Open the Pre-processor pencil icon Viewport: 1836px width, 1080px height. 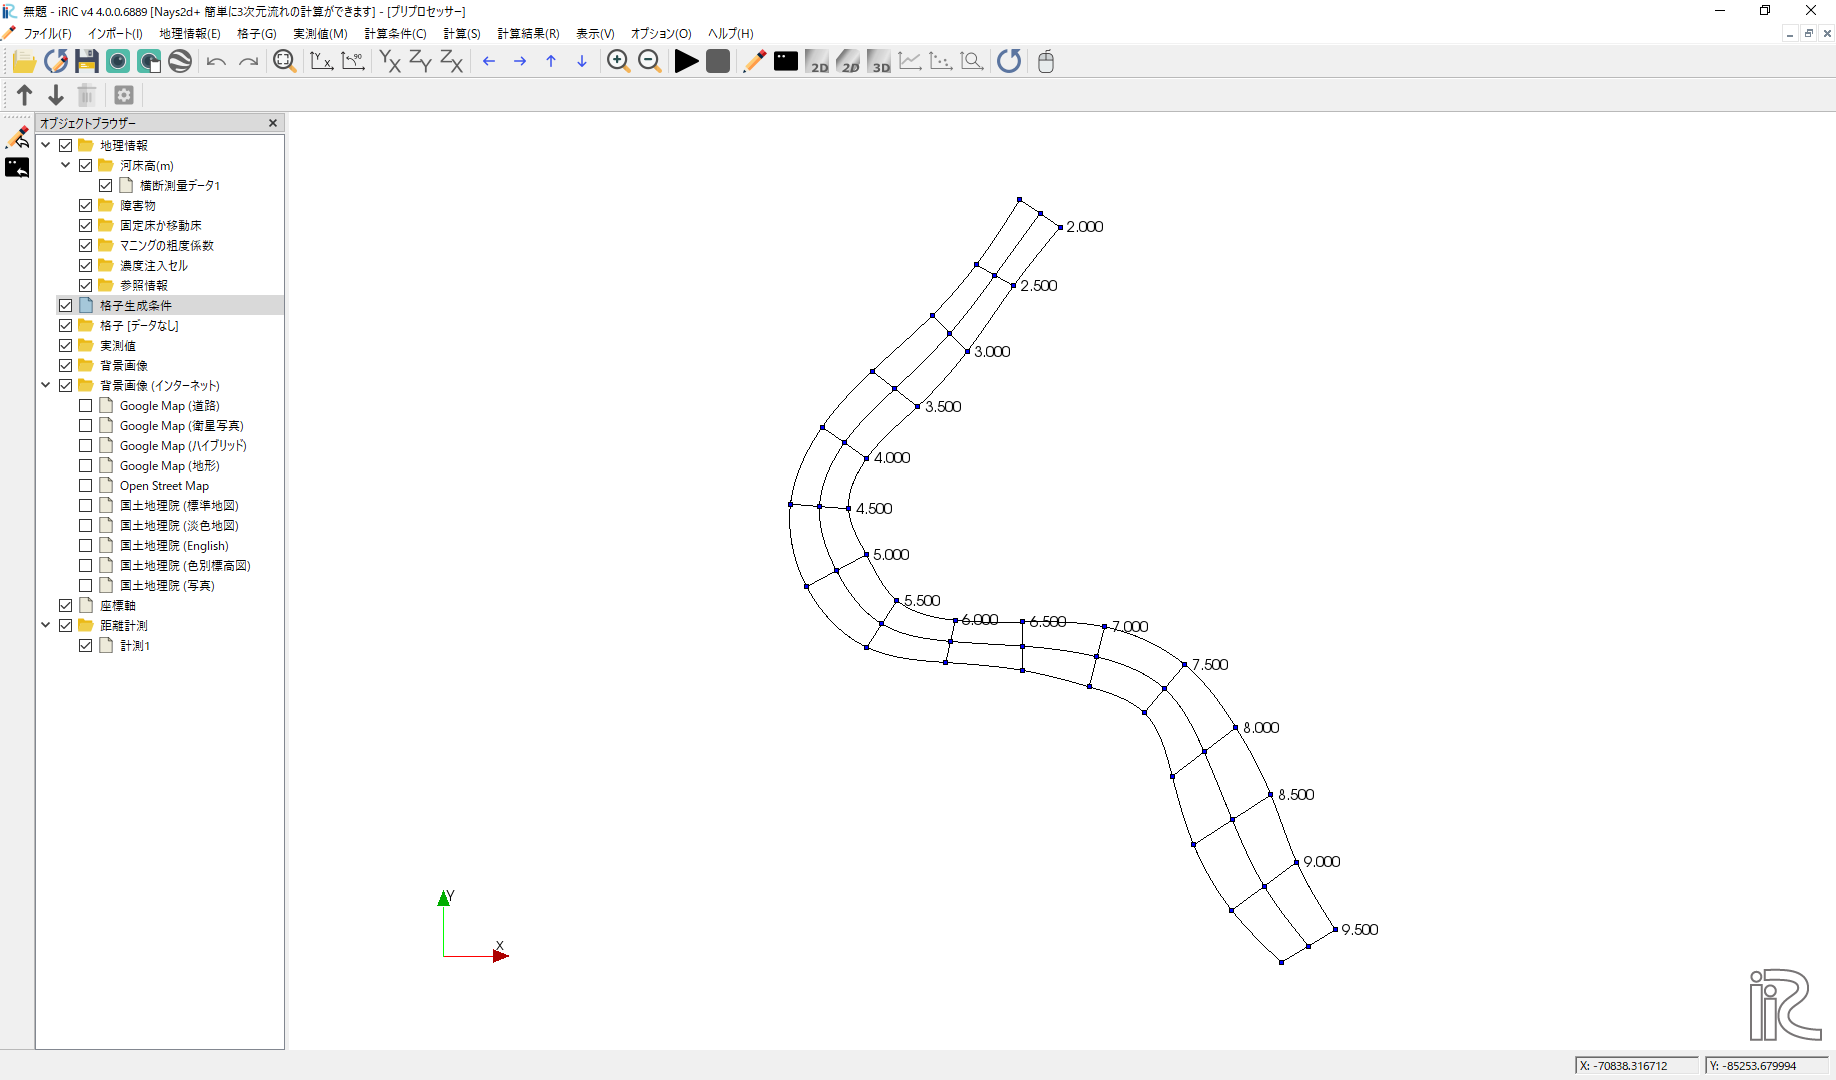tap(755, 62)
